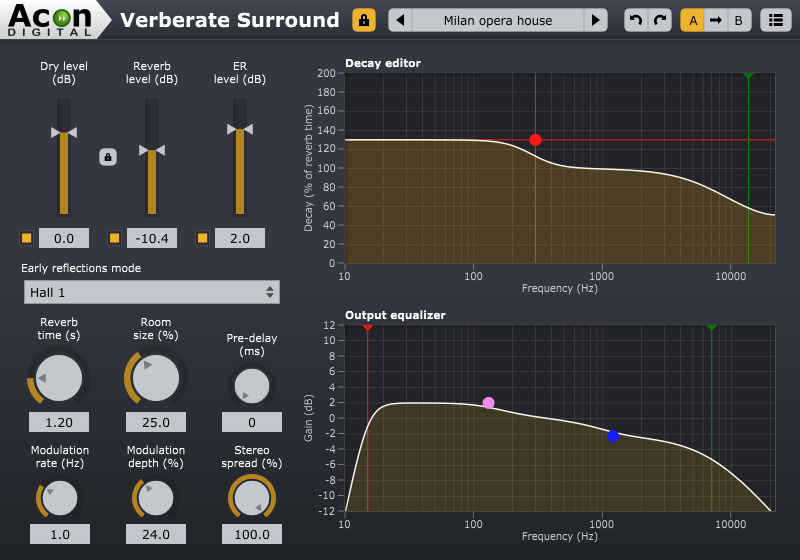
Task: Click the Modulation depth knob
Action: coord(156,498)
